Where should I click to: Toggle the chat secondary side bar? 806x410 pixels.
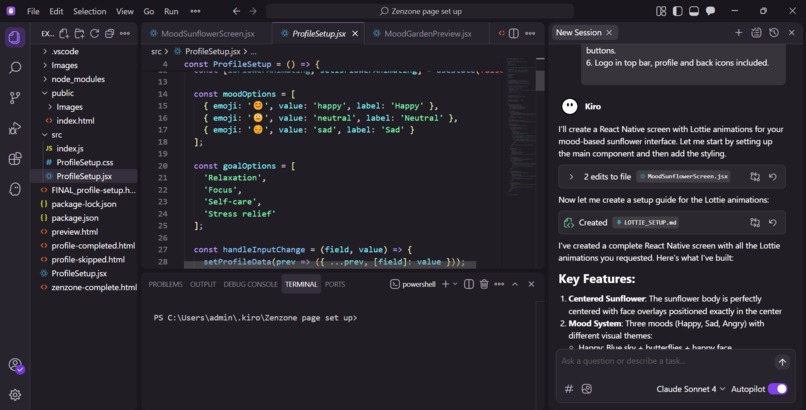[x=710, y=11]
